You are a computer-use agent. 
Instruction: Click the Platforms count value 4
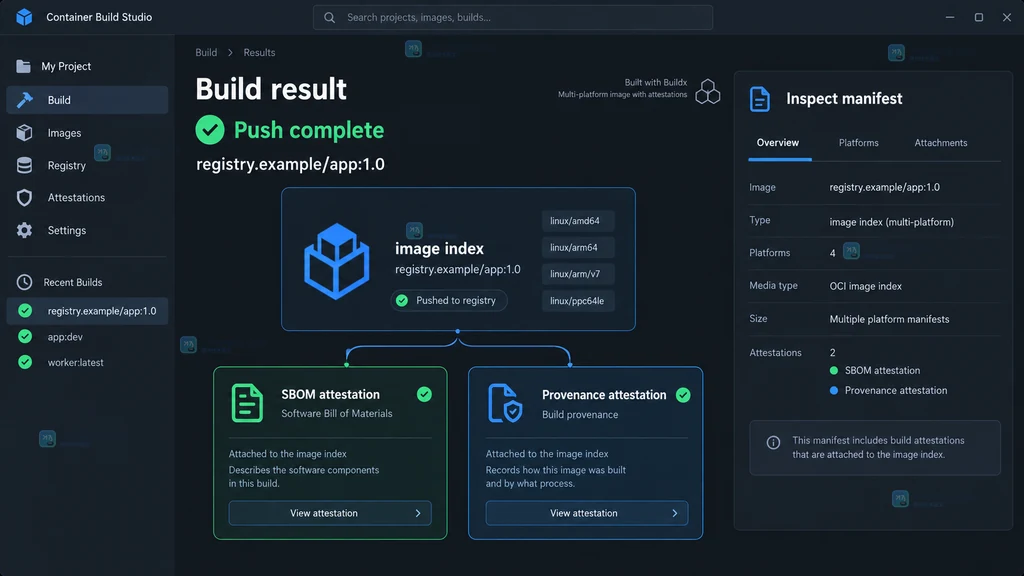(833, 253)
